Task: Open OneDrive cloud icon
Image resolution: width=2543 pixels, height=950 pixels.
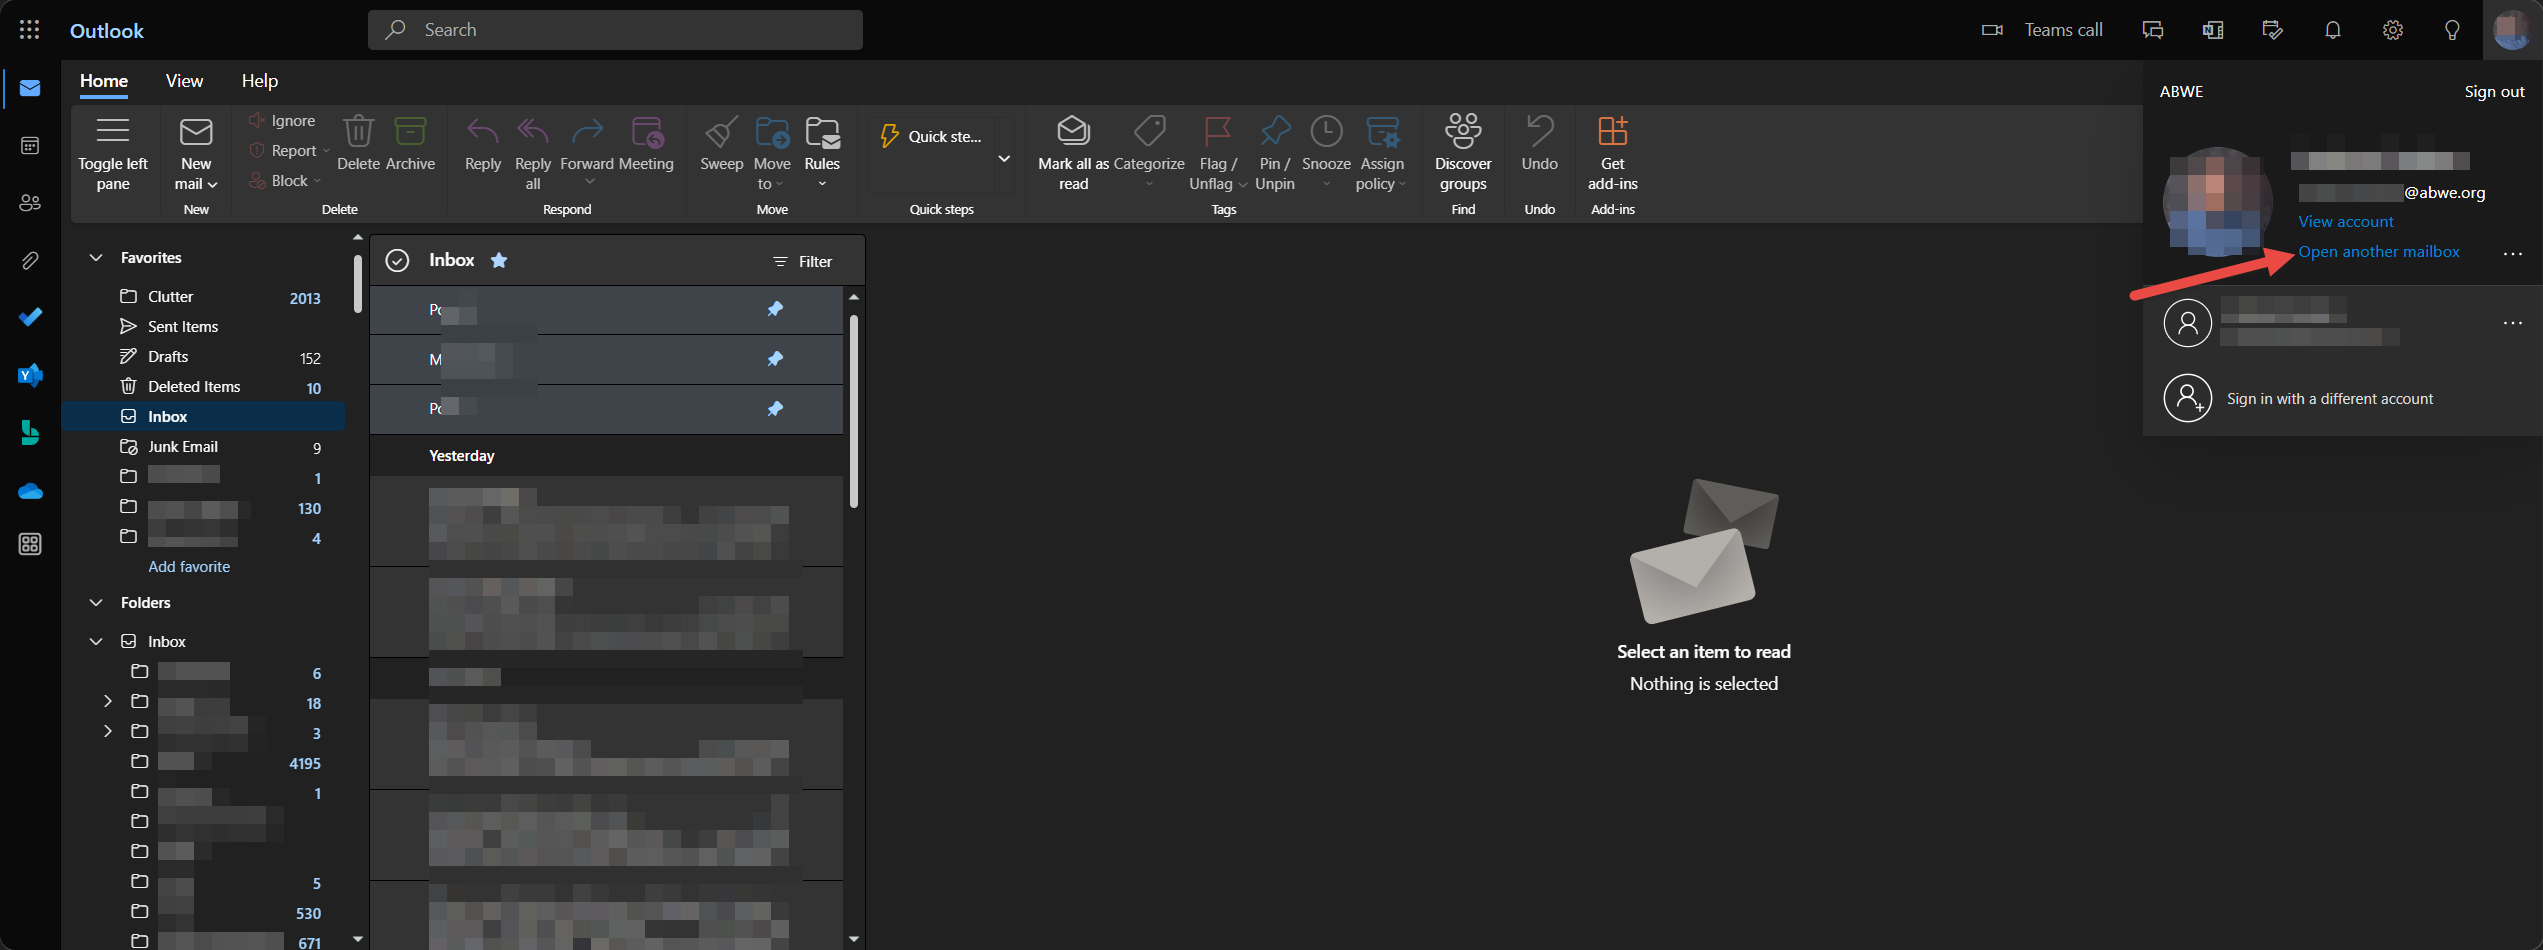Action: pos(30,491)
